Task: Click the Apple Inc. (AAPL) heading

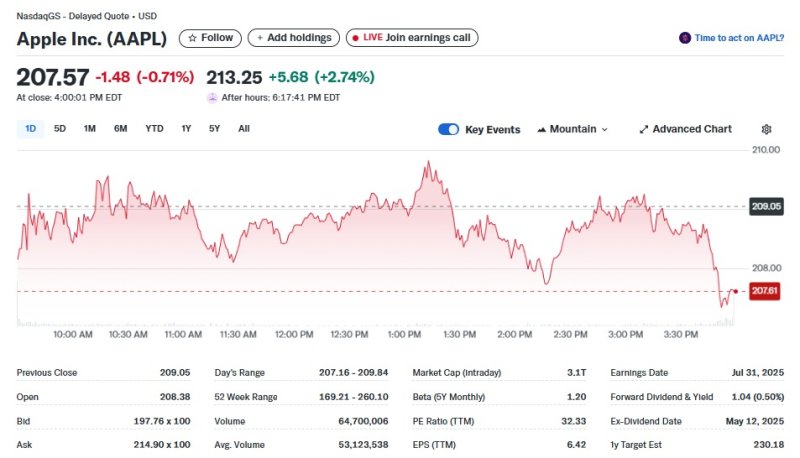Action: pyautogui.click(x=92, y=39)
